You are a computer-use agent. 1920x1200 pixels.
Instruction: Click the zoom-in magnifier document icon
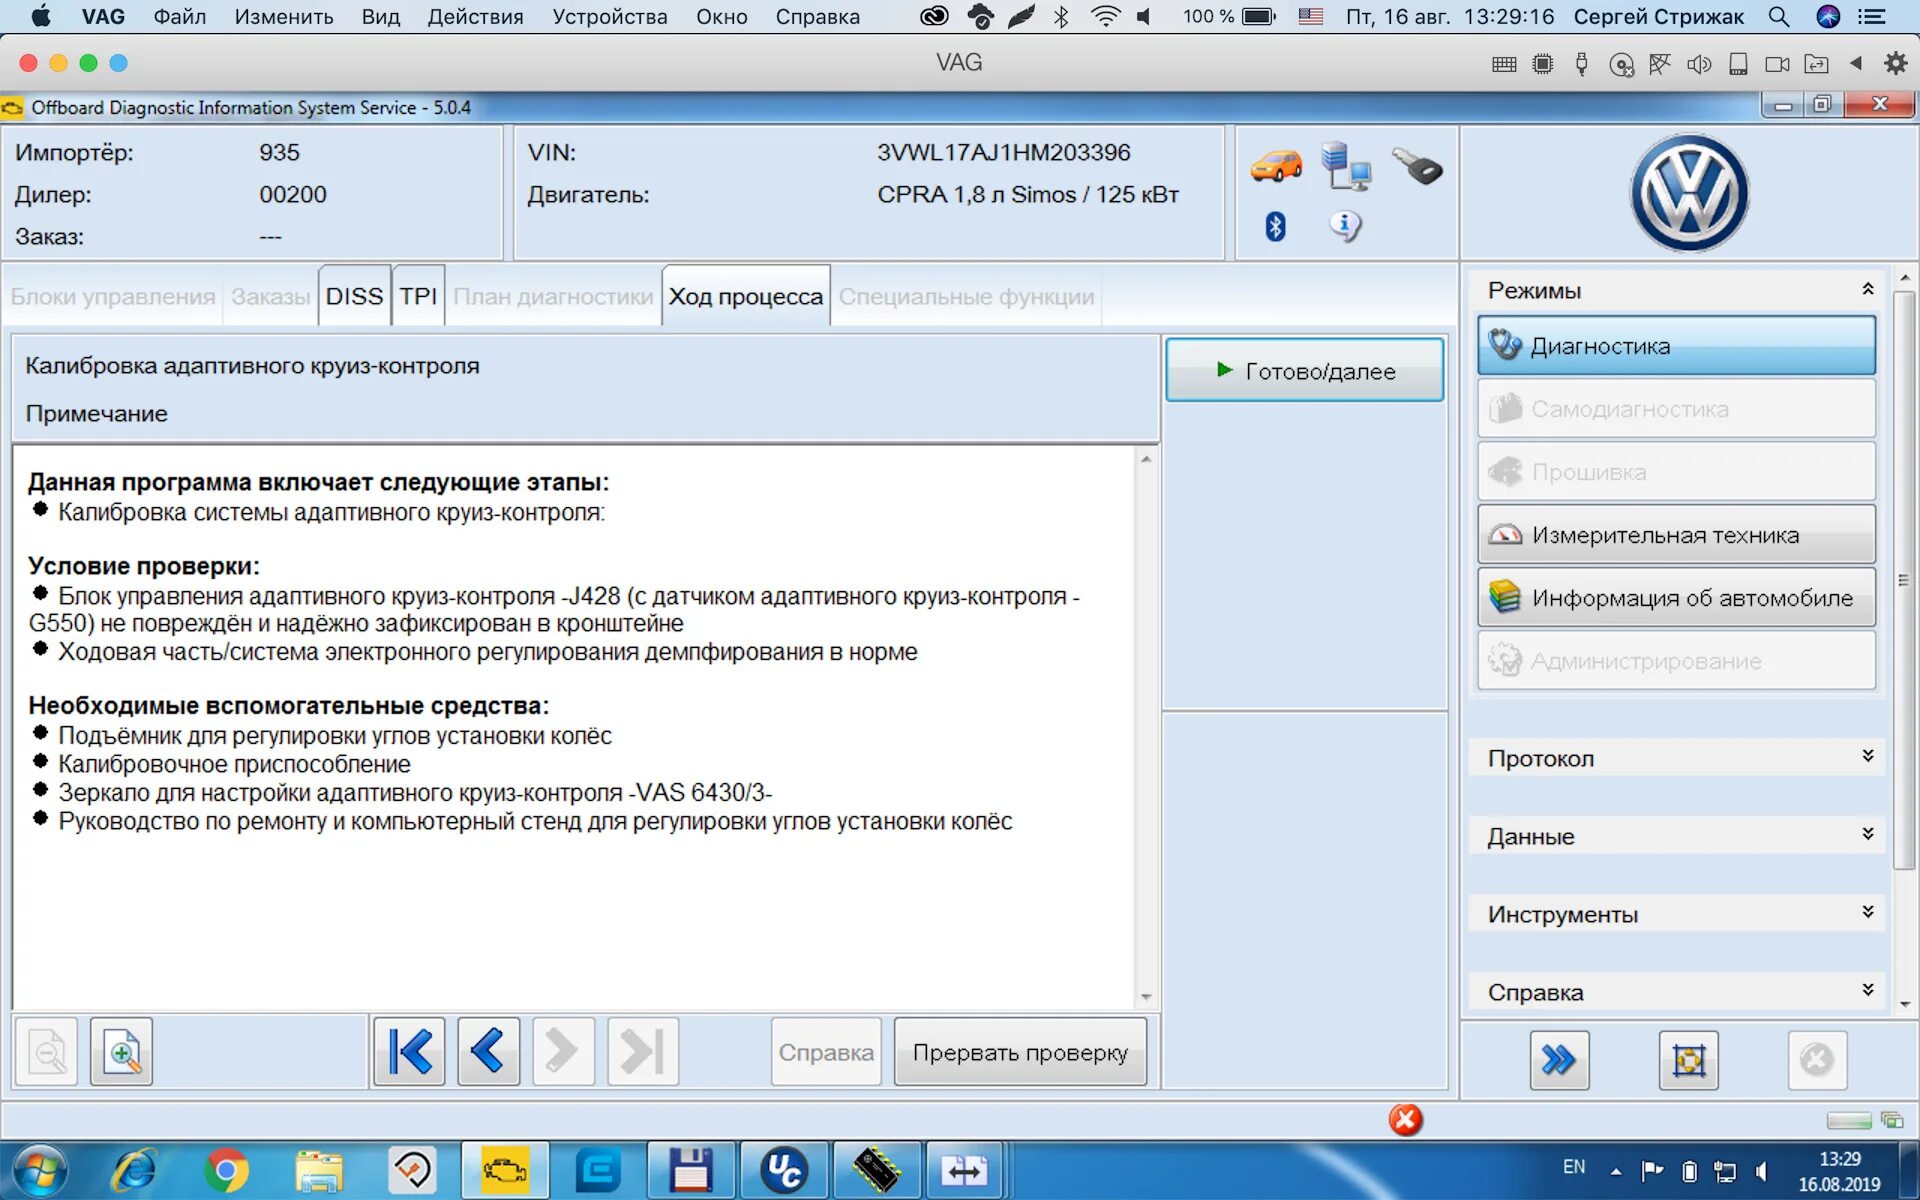pos(121,1052)
